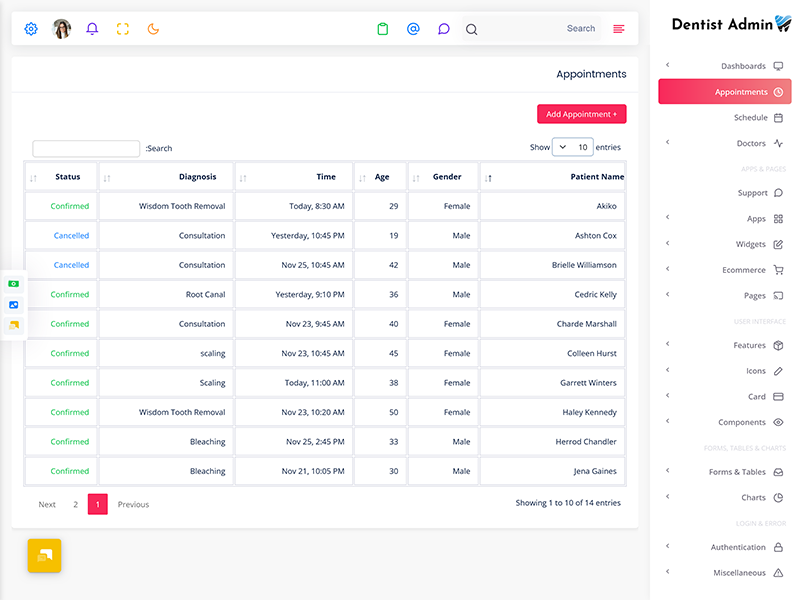This screenshot has width=800, height=600.
Task: Open the yellow floating chat button
Action: pos(44,556)
